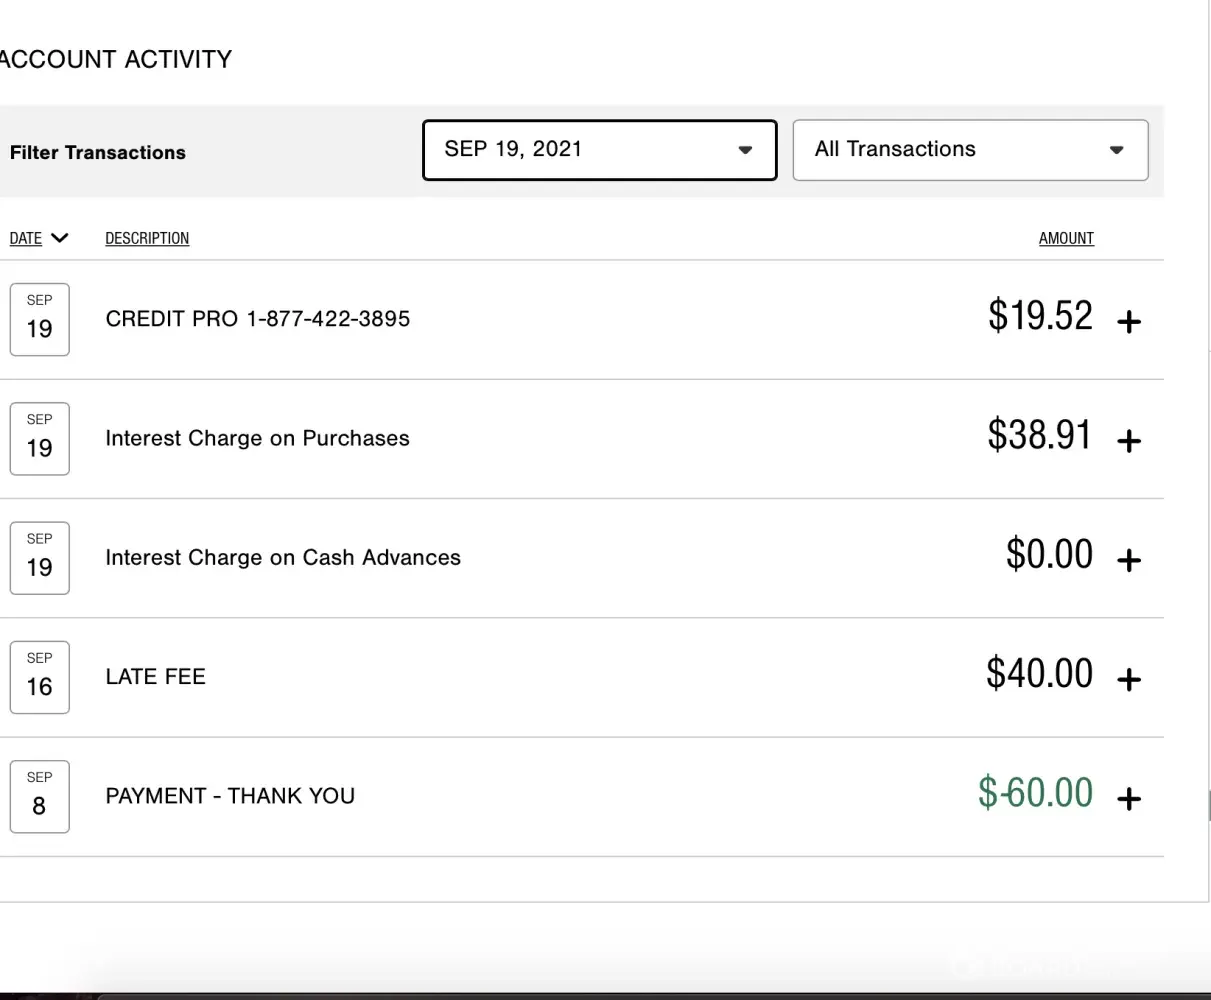1211x1000 pixels.
Task: Sort by the DESCRIPTION column header
Action: (x=147, y=238)
